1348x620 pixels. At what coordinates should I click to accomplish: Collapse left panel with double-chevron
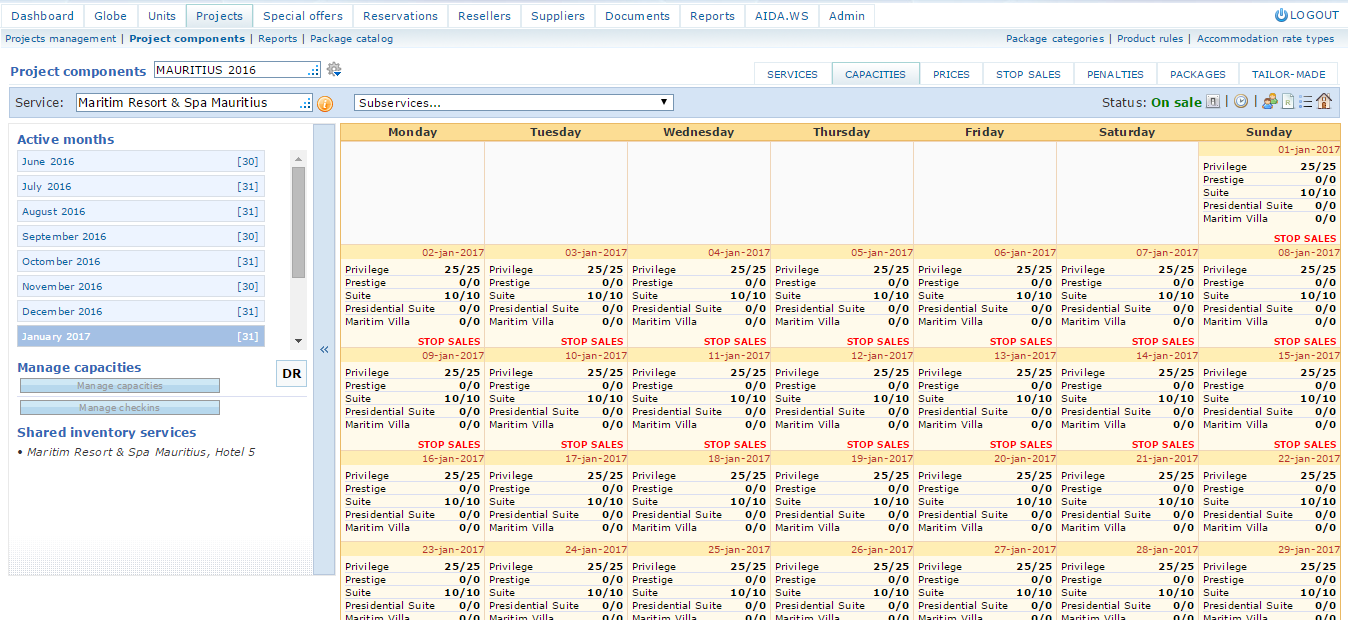pyautogui.click(x=324, y=349)
